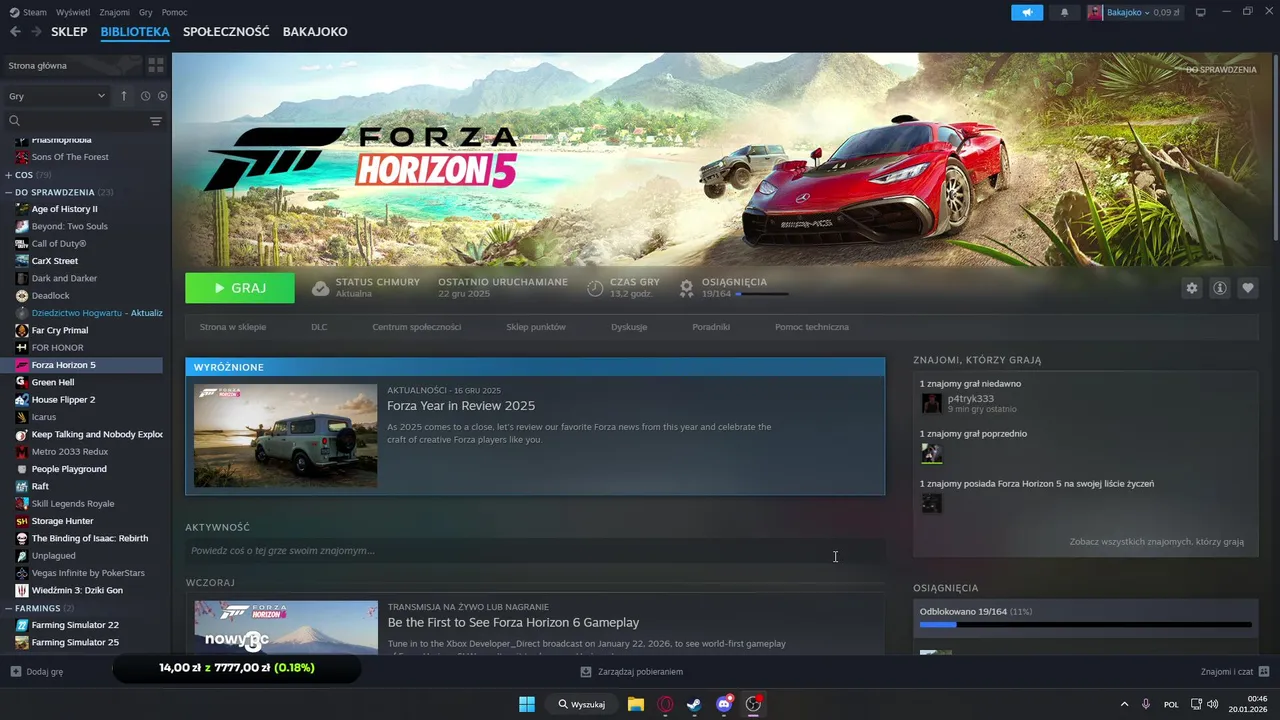Click the activity comment input field
Image resolution: width=1280 pixels, height=720 pixels.
tap(535, 551)
